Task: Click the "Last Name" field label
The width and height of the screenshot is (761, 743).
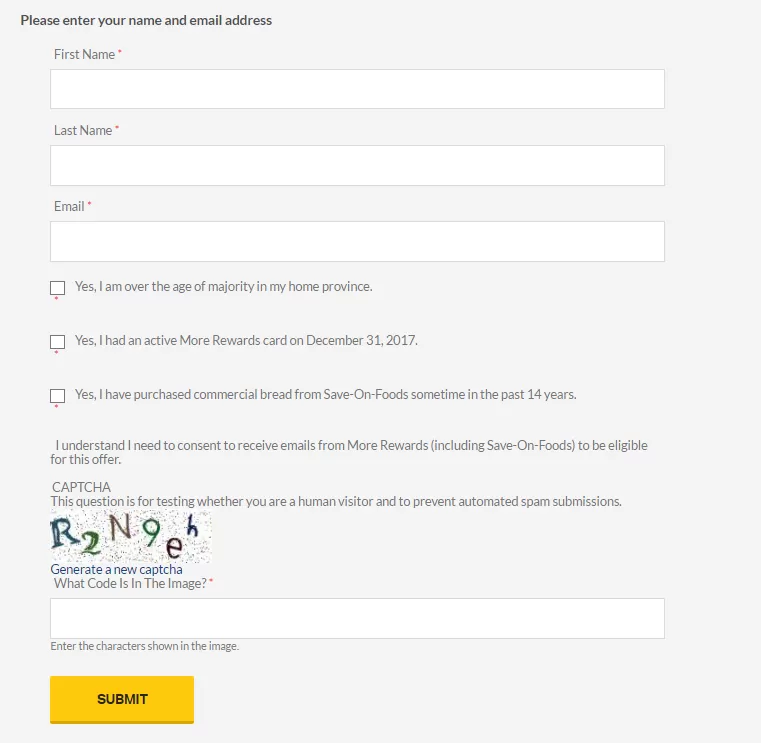Action: [83, 131]
